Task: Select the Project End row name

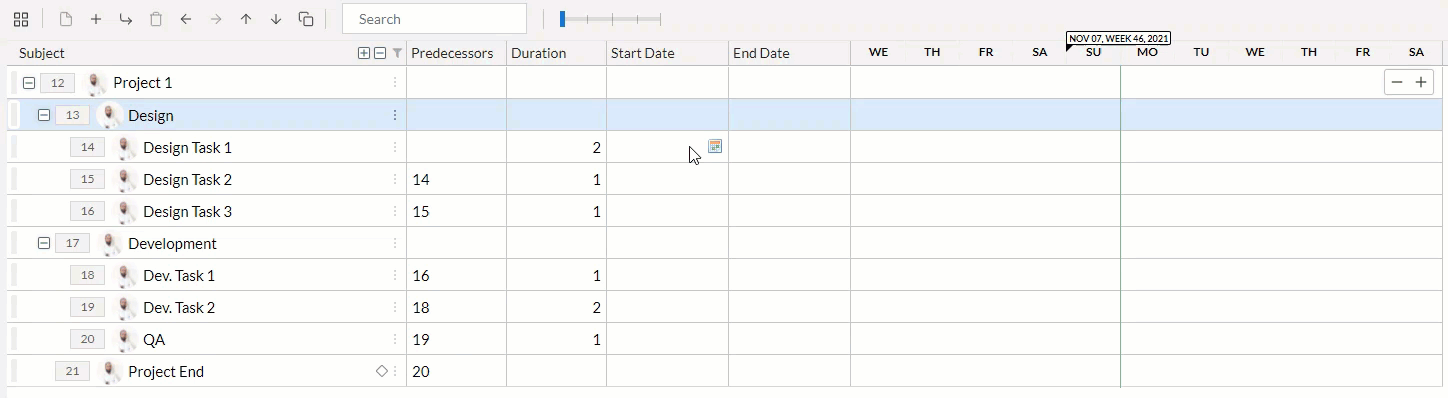Action: click(x=166, y=371)
